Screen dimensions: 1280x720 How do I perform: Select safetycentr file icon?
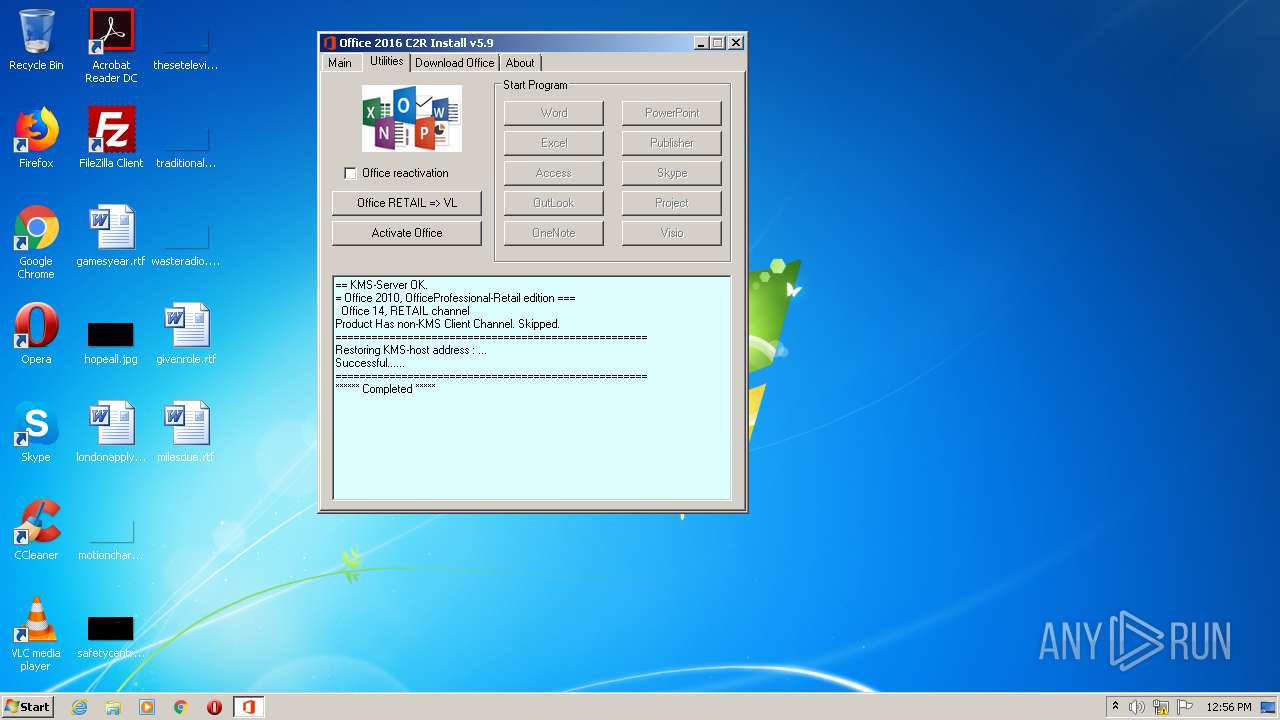pyautogui.click(x=111, y=636)
